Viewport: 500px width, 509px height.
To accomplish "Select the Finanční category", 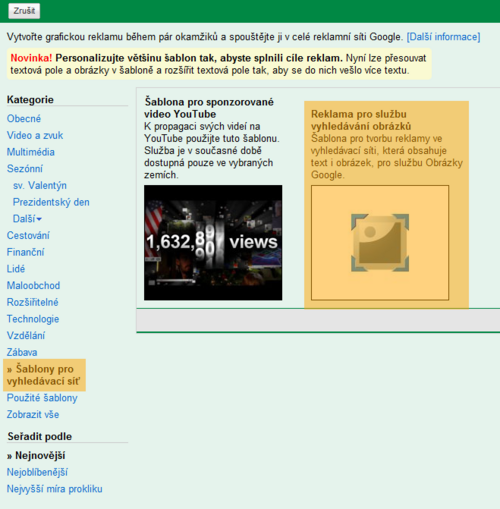I will [x=25, y=252].
